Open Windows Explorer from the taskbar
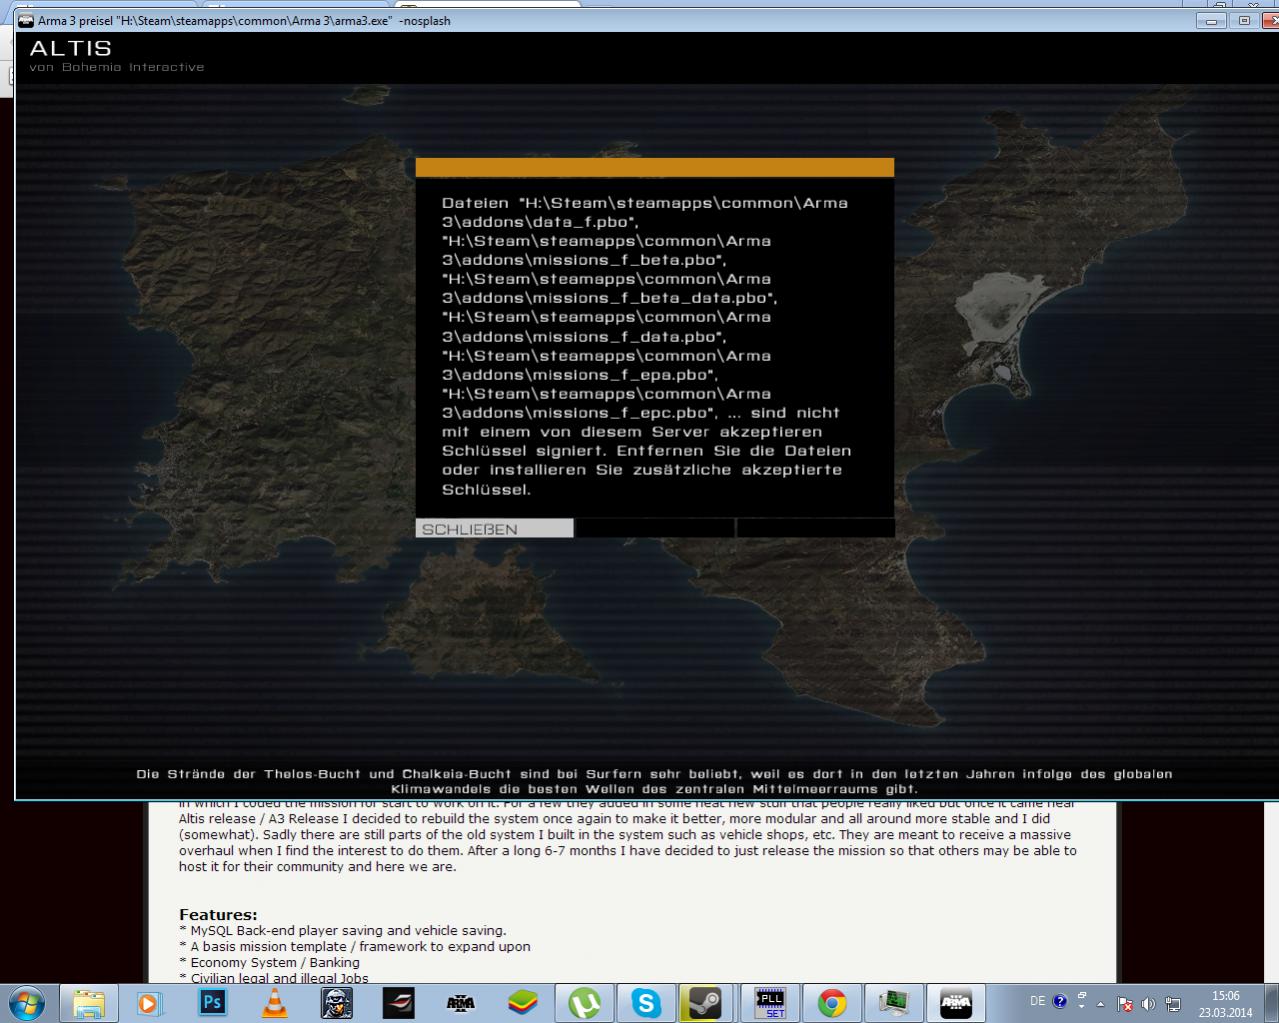Viewport: 1279px width, 1023px height. (x=89, y=1002)
